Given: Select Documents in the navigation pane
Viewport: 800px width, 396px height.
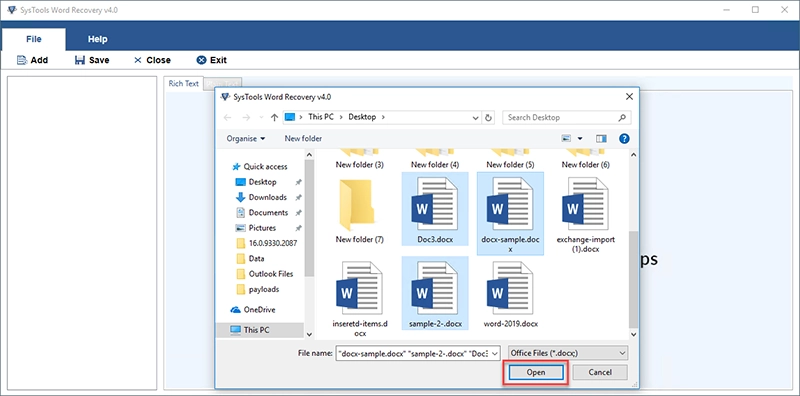Looking at the screenshot, I should [x=262, y=212].
